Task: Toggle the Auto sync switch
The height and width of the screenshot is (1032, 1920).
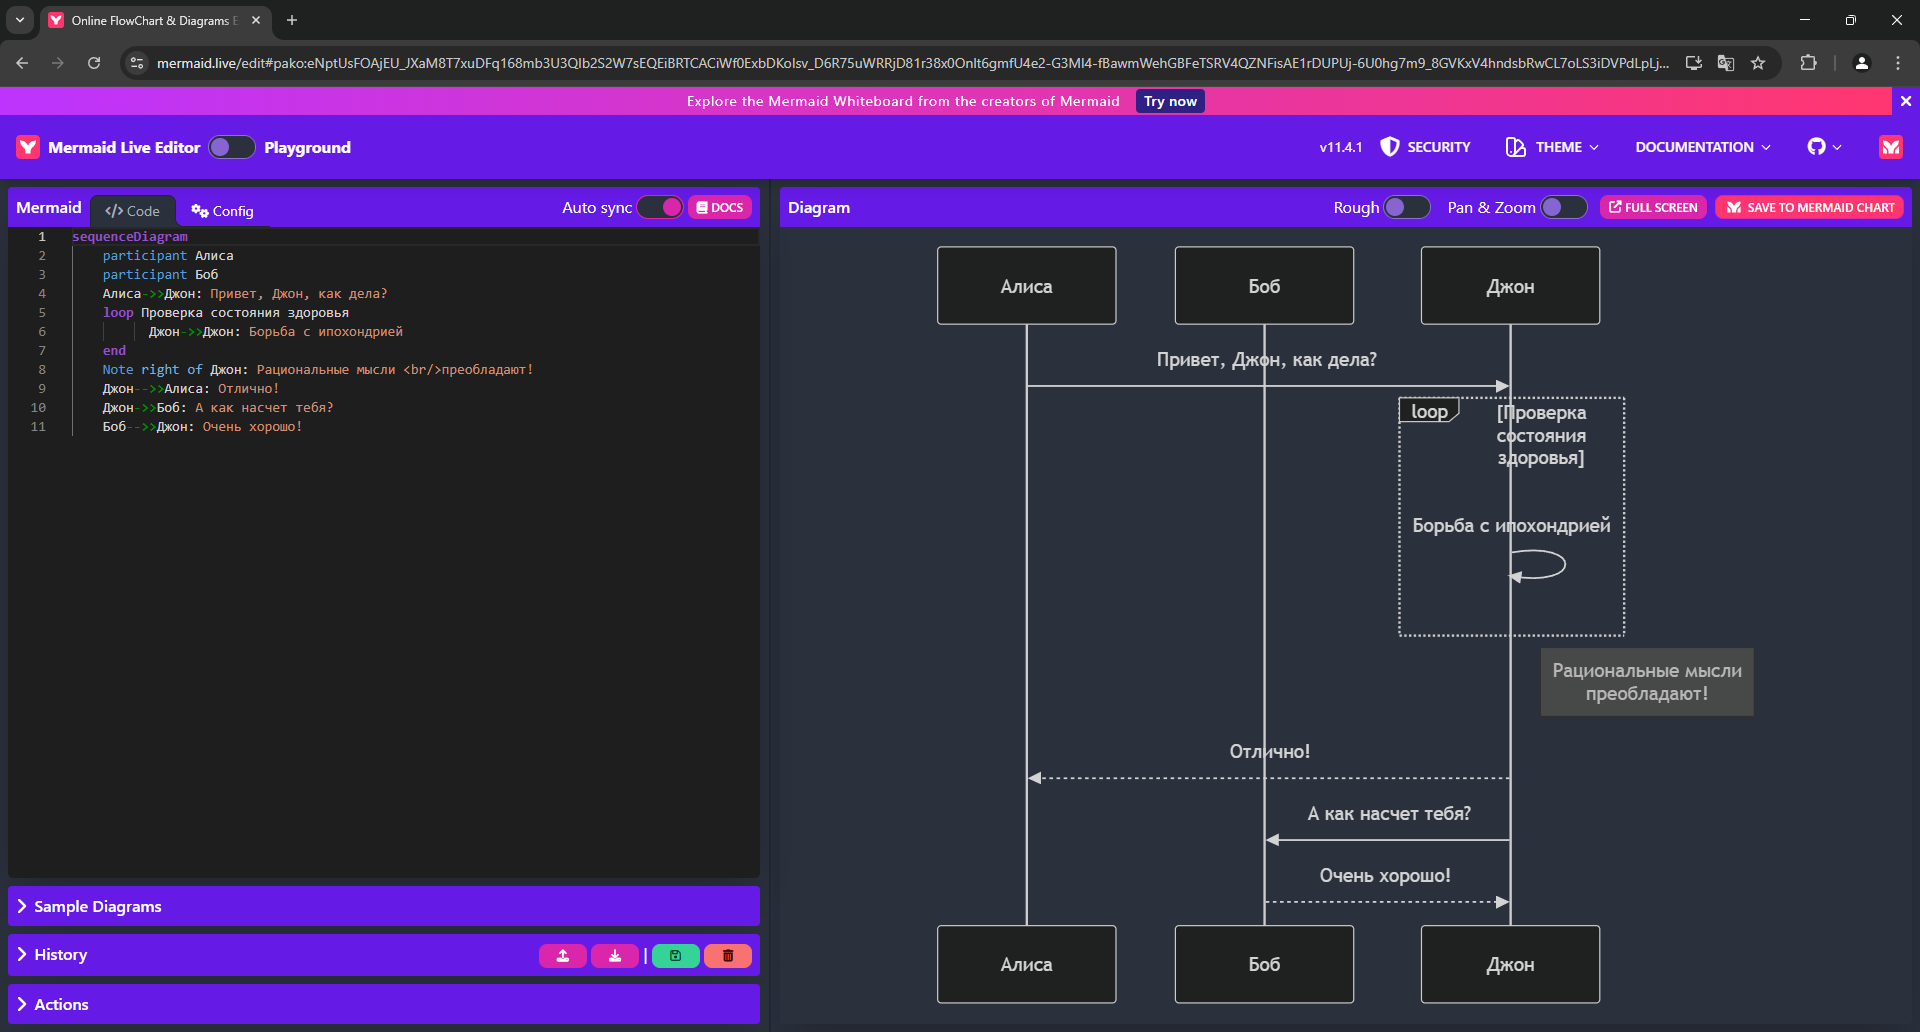Action: [660, 207]
